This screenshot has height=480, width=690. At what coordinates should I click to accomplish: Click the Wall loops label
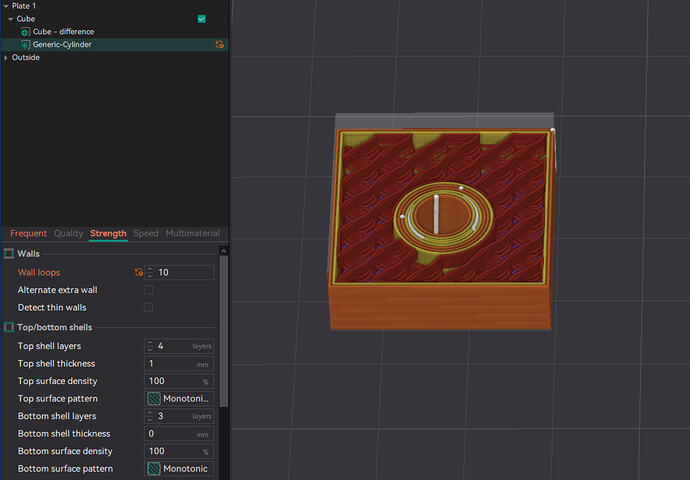[x=39, y=272]
